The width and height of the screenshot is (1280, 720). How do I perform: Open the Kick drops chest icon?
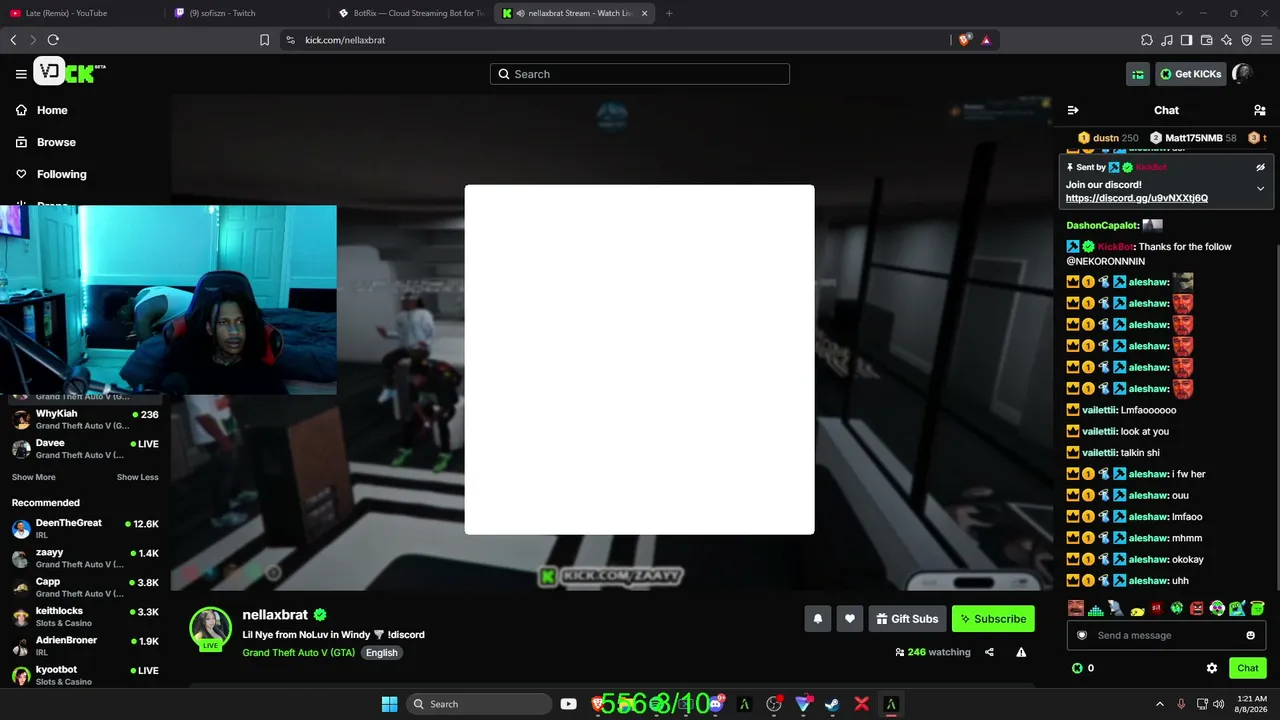1138,74
